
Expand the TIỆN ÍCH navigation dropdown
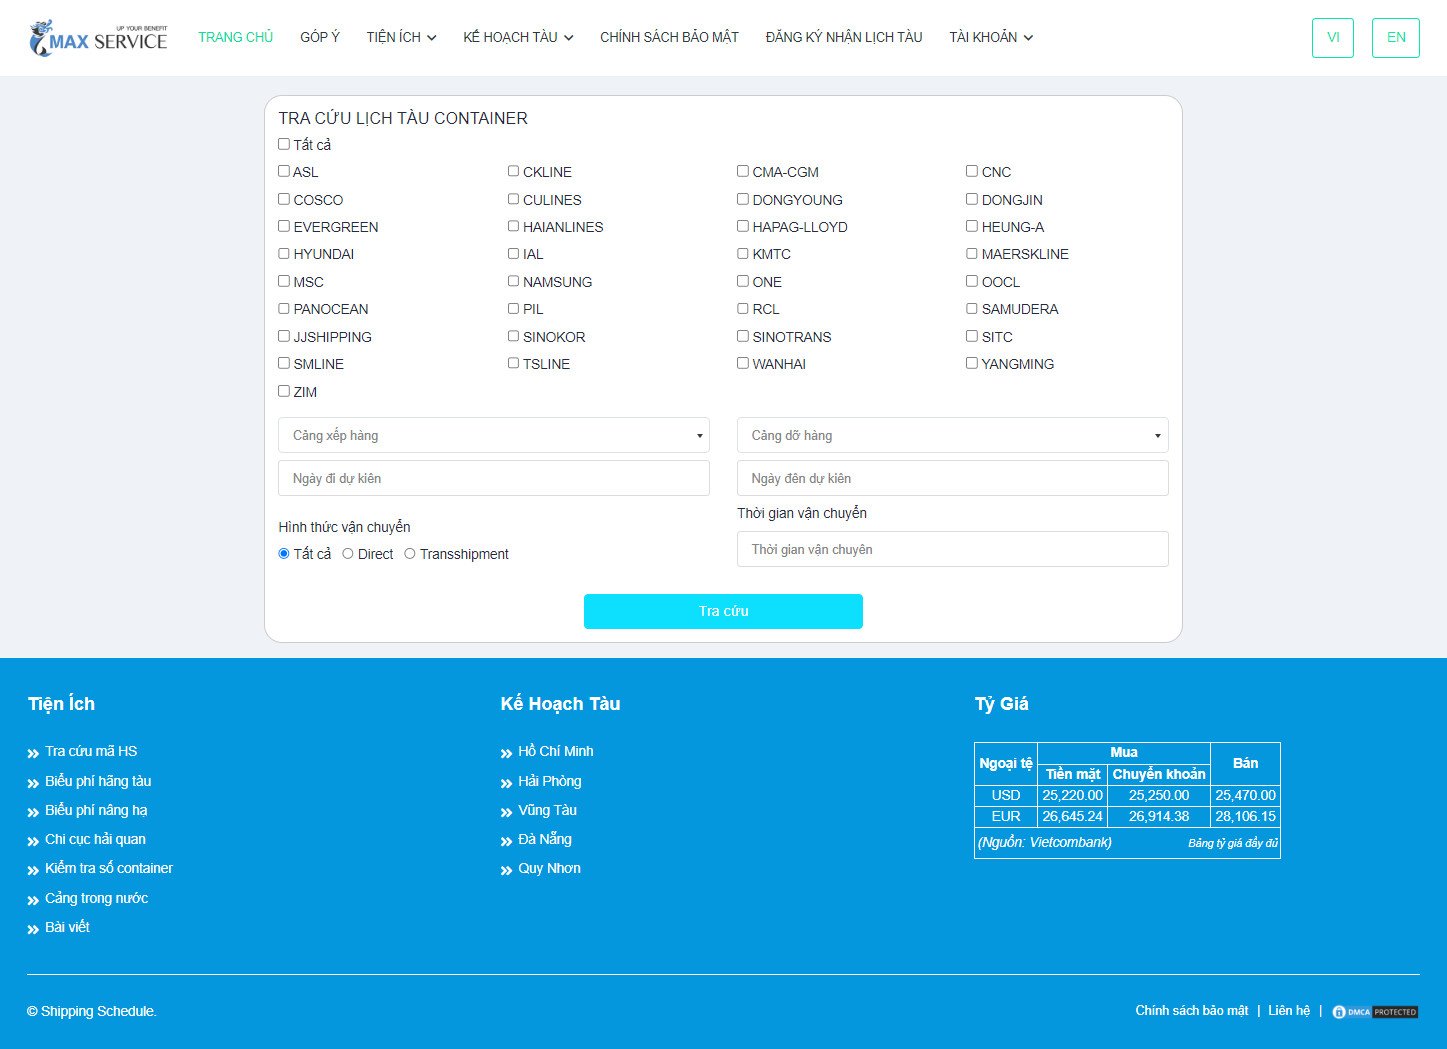pos(400,37)
